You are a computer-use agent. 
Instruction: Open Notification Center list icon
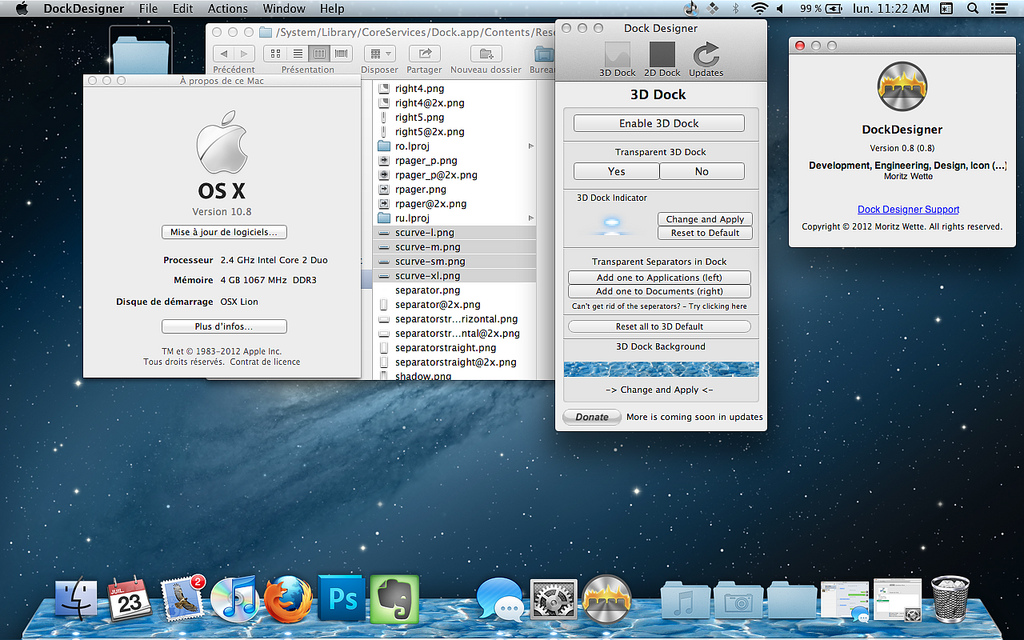click(x=999, y=8)
